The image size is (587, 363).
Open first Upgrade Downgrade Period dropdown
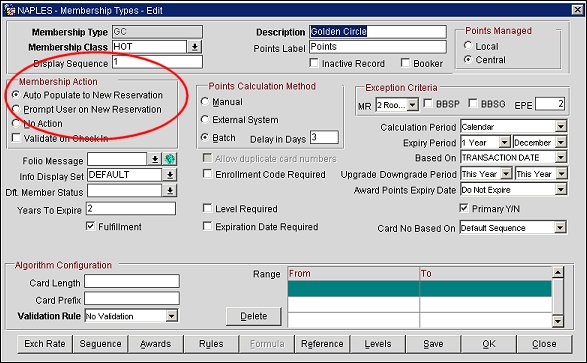[x=506, y=174]
